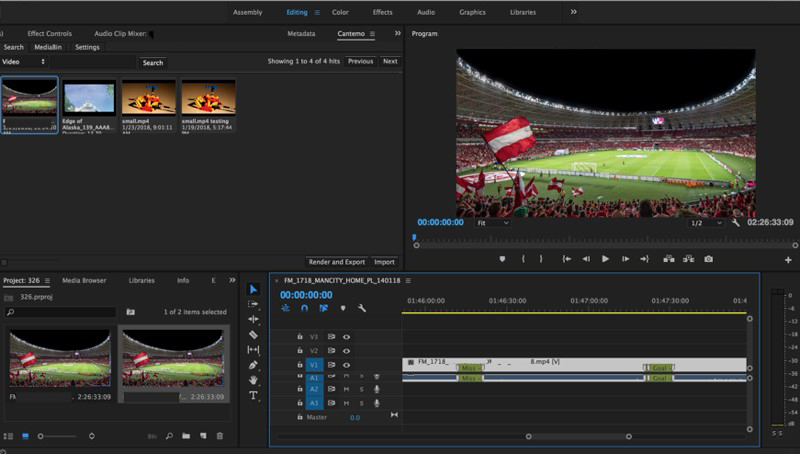Select the Razor tool in the toolbar
The width and height of the screenshot is (800, 454).
click(253, 335)
